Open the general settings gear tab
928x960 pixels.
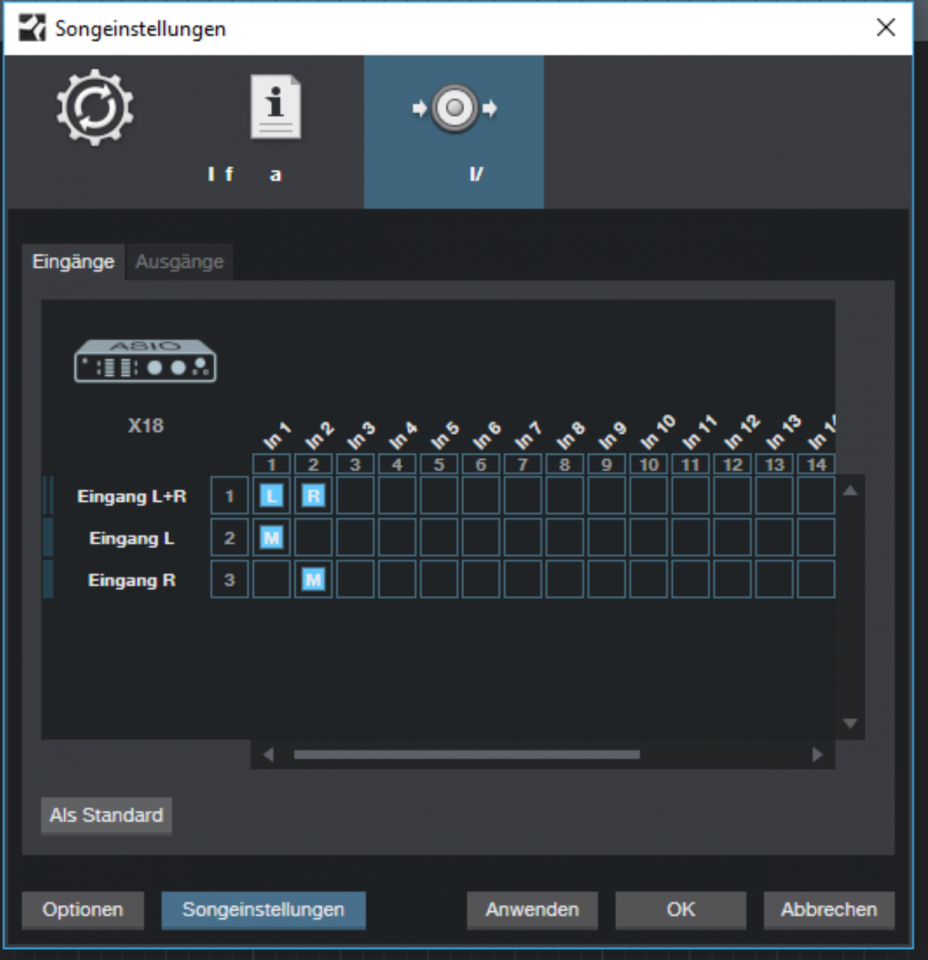(95, 108)
